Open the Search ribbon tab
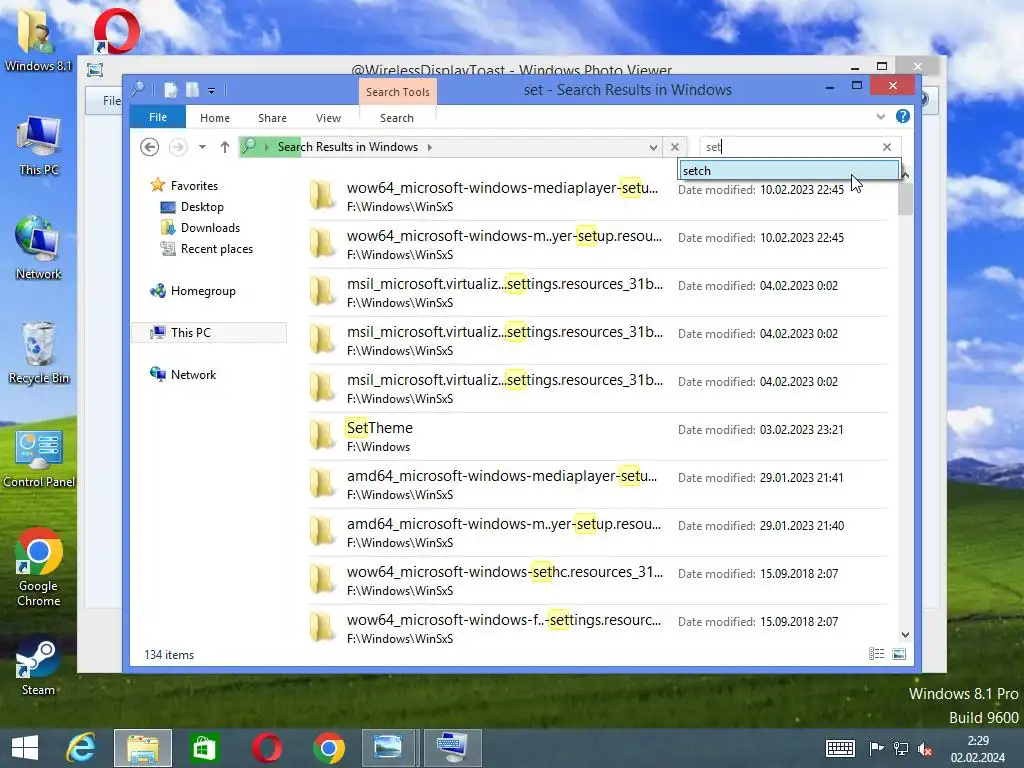1024x768 pixels. [x=397, y=118]
